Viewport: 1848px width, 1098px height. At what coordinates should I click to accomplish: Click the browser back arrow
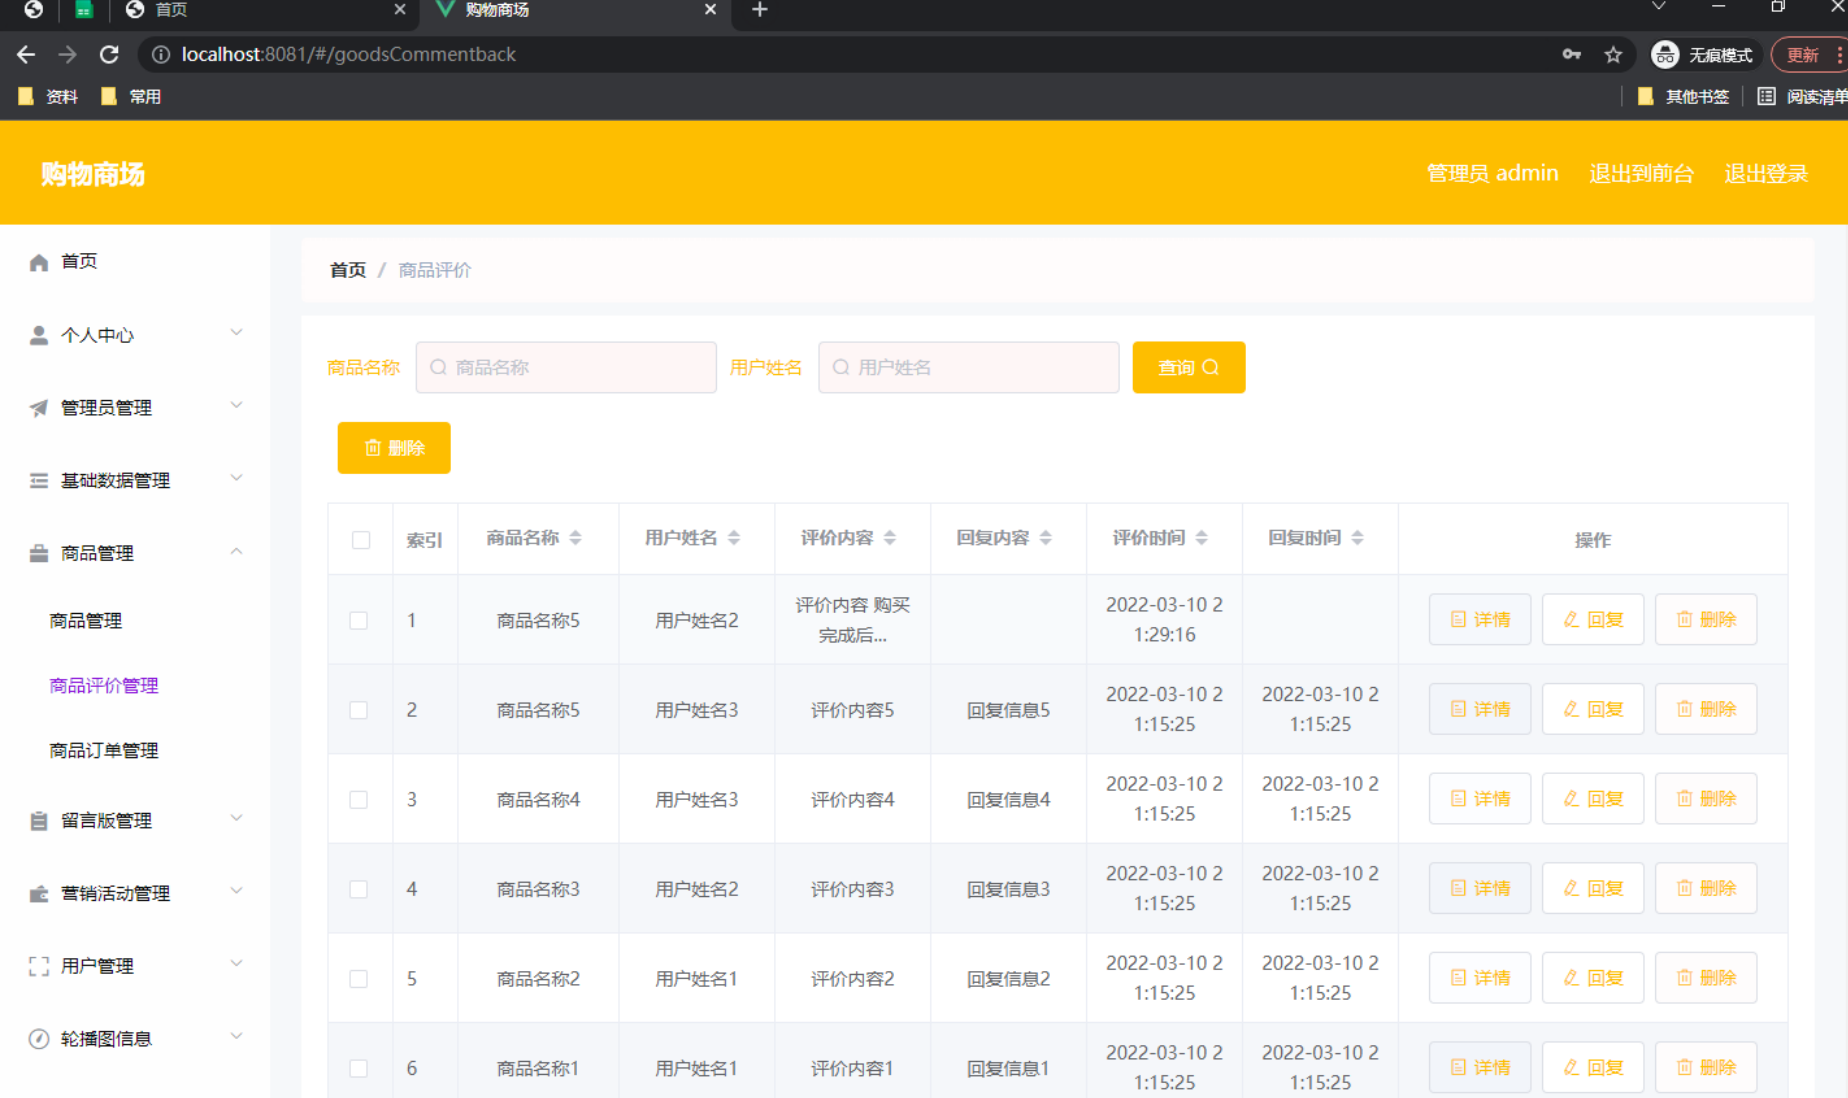26,54
